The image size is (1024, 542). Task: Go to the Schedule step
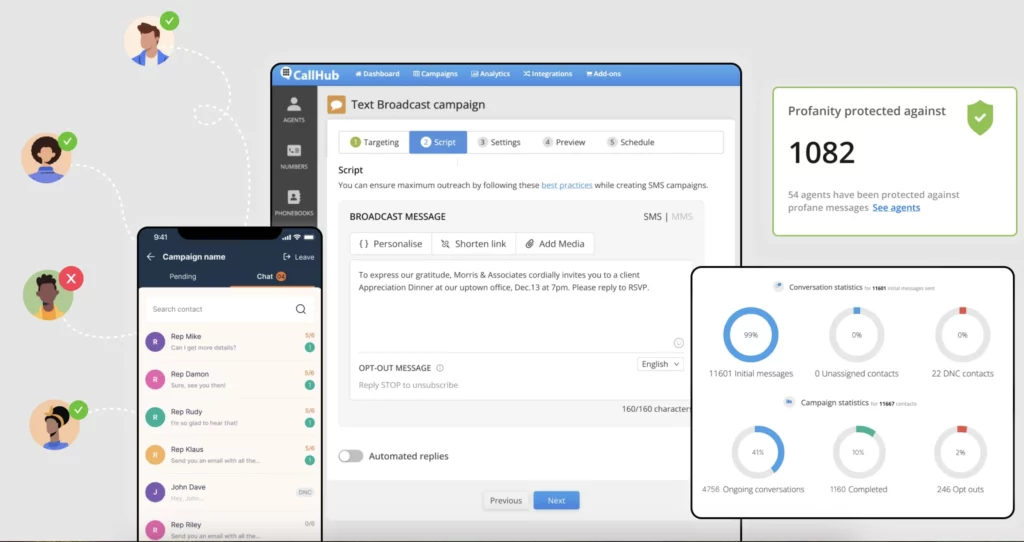coord(631,142)
